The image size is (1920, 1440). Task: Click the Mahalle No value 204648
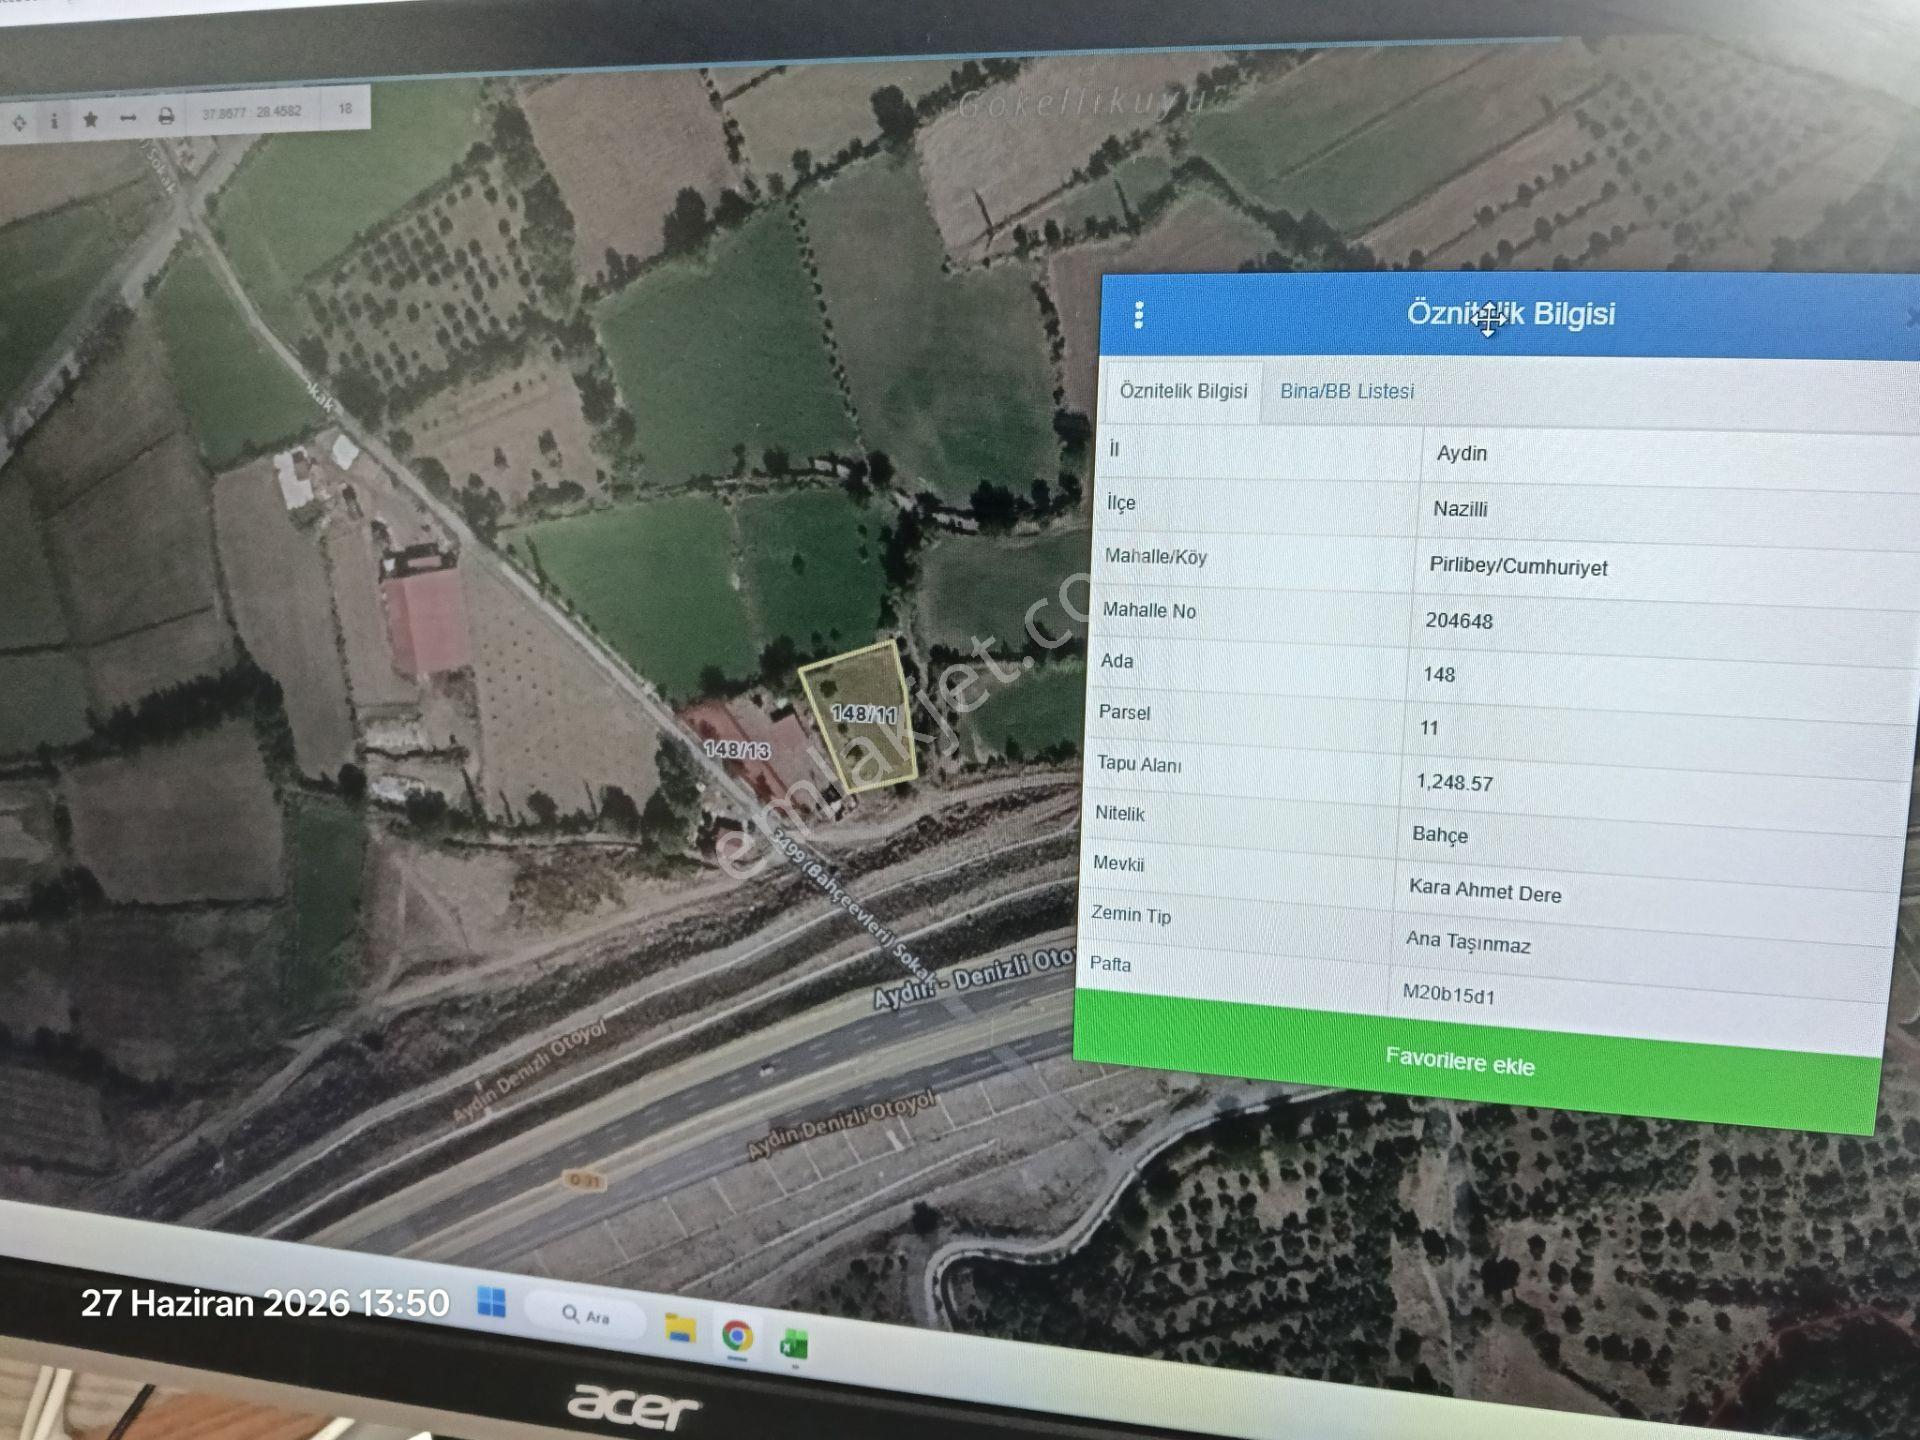1459,621
